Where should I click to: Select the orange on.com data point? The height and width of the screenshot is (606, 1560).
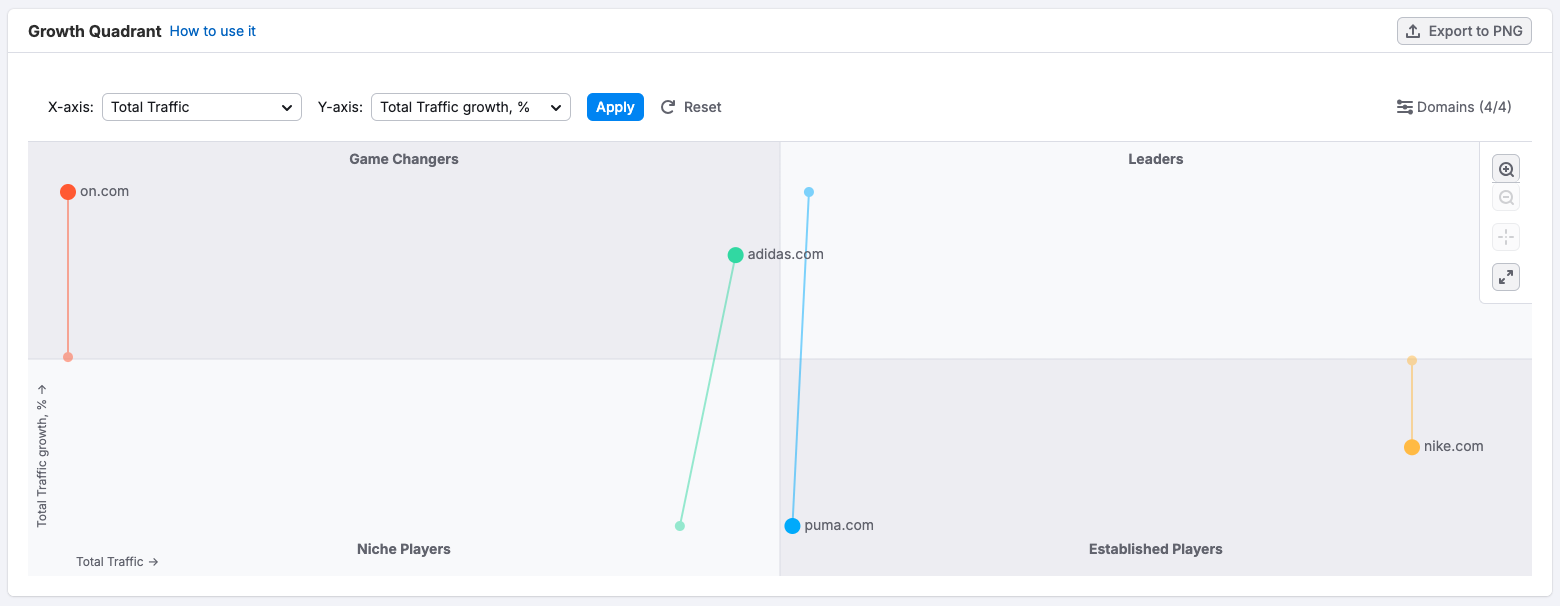click(68, 192)
